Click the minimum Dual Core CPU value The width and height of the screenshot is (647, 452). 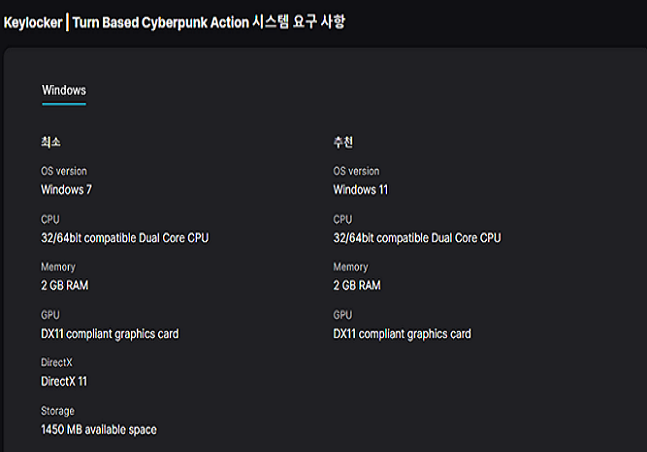click(125, 238)
